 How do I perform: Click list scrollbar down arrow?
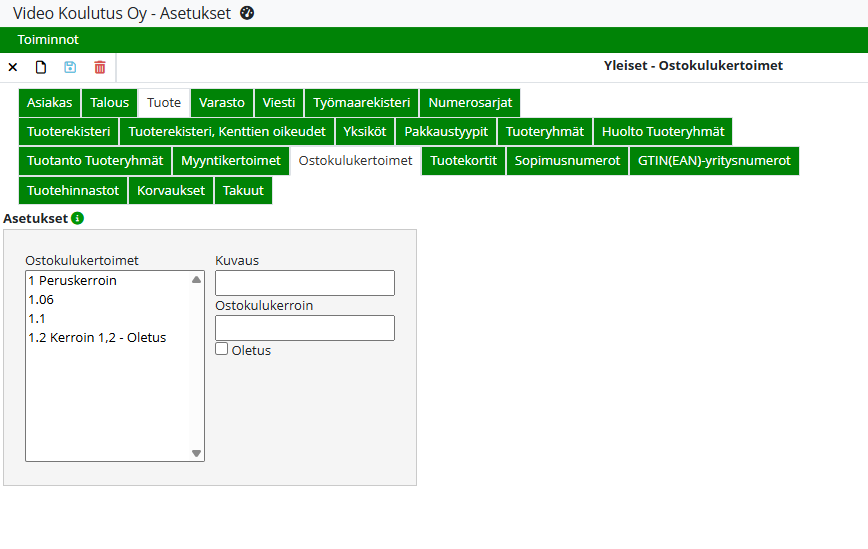coord(197,453)
